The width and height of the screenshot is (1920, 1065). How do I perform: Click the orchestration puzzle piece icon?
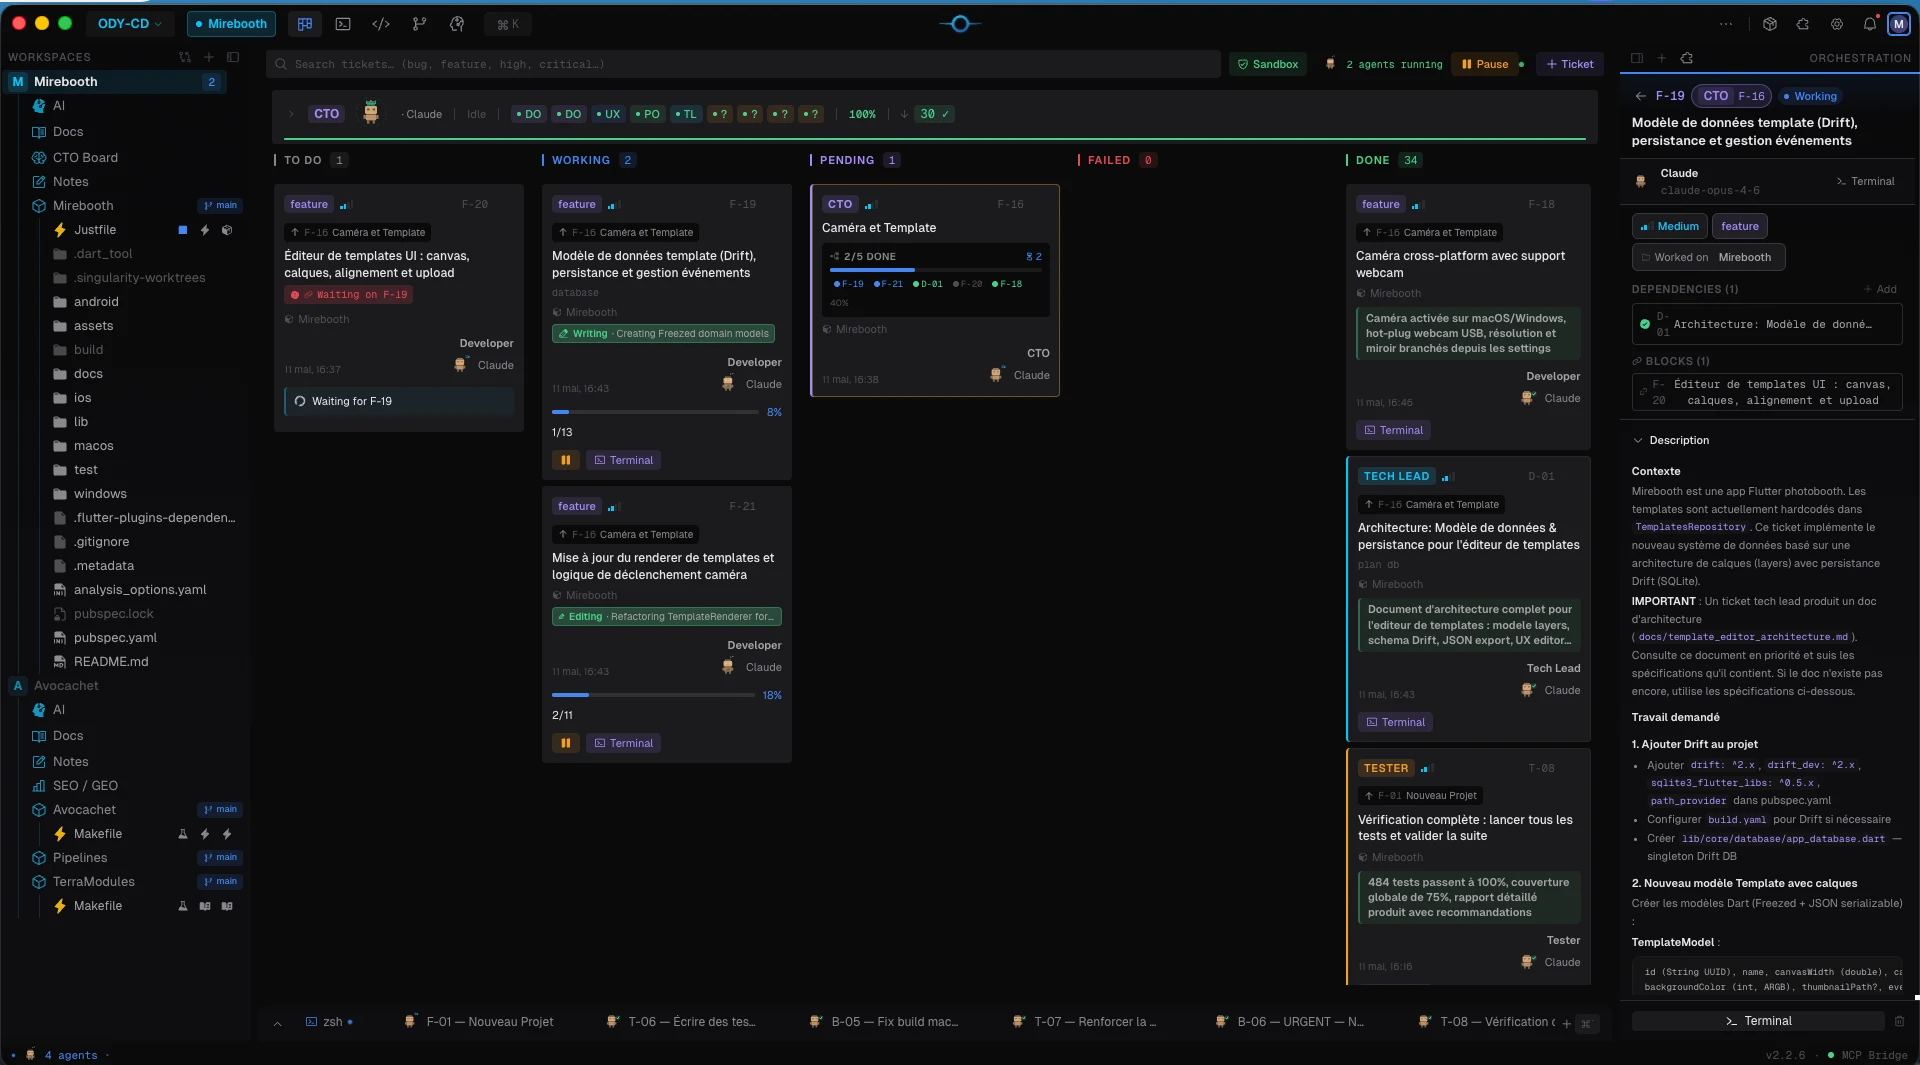(x=1687, y=58)
